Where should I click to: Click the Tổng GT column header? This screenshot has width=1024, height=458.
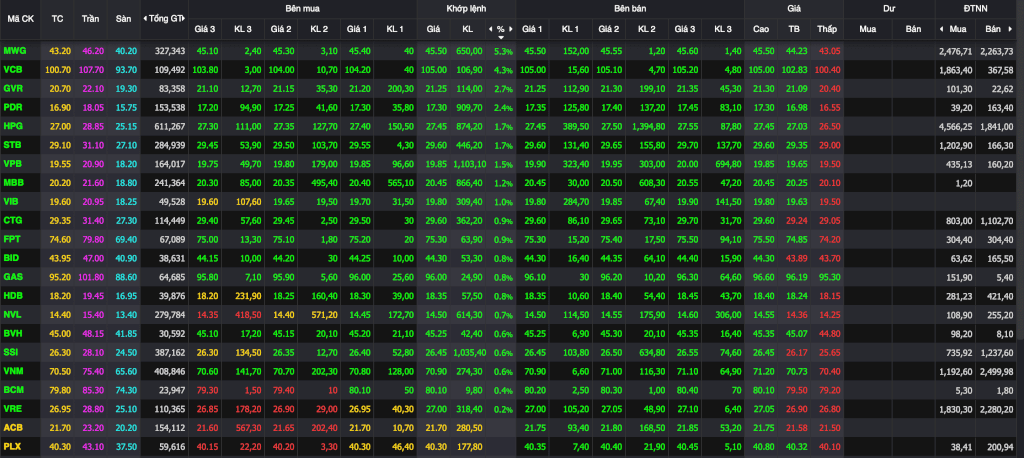tap(165, 18)
